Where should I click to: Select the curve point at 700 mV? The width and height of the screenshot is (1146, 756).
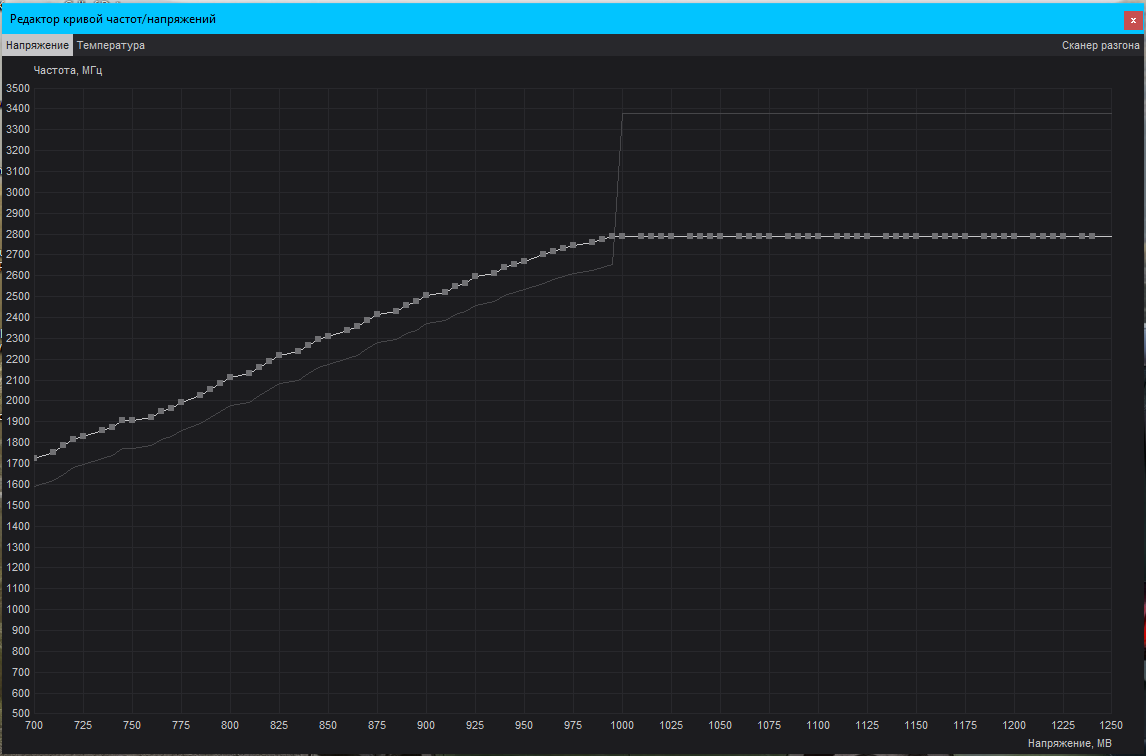tap(34, 458)
